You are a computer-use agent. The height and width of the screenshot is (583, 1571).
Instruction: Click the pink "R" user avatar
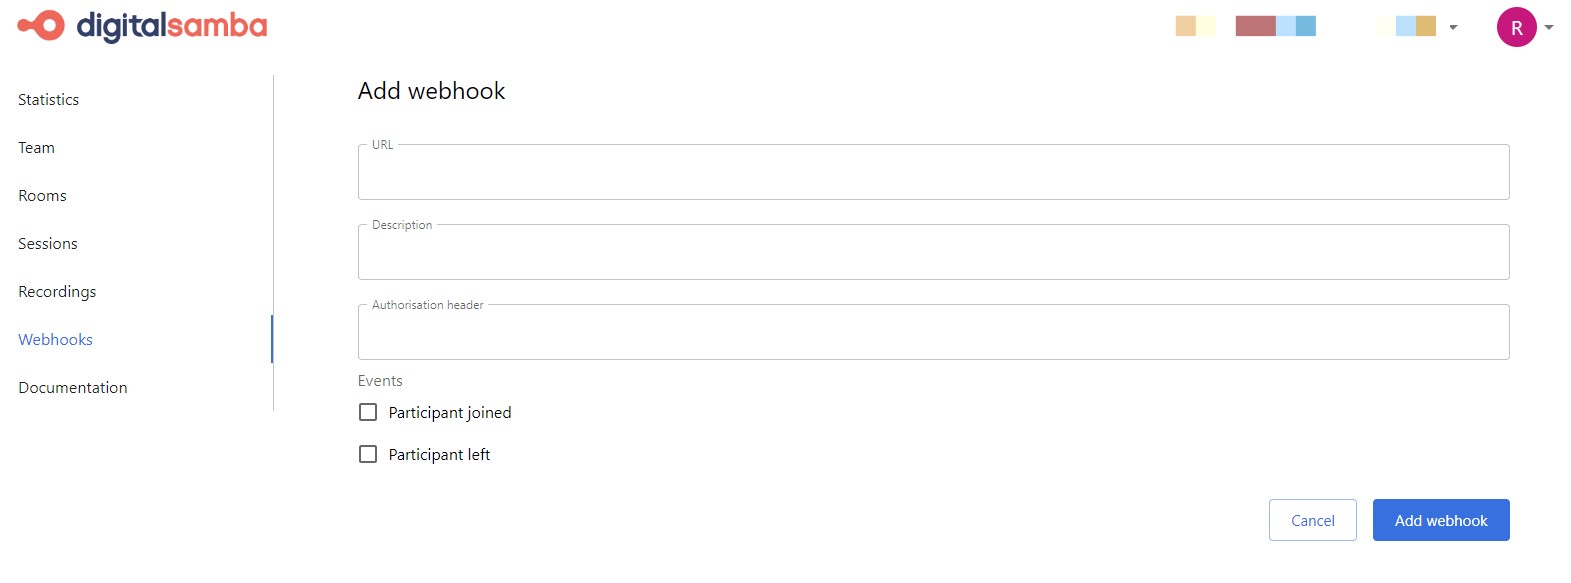(1516, 27)
